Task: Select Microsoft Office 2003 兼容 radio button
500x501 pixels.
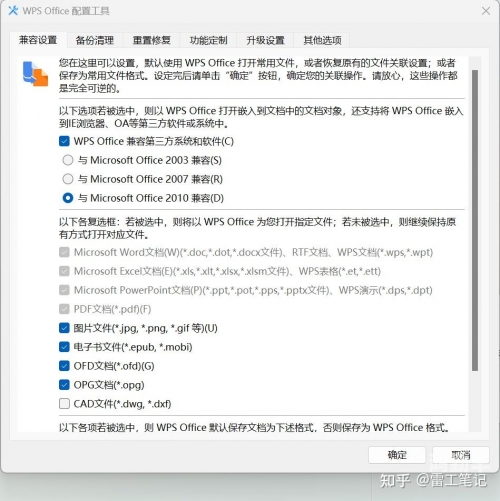Action: 68,160
